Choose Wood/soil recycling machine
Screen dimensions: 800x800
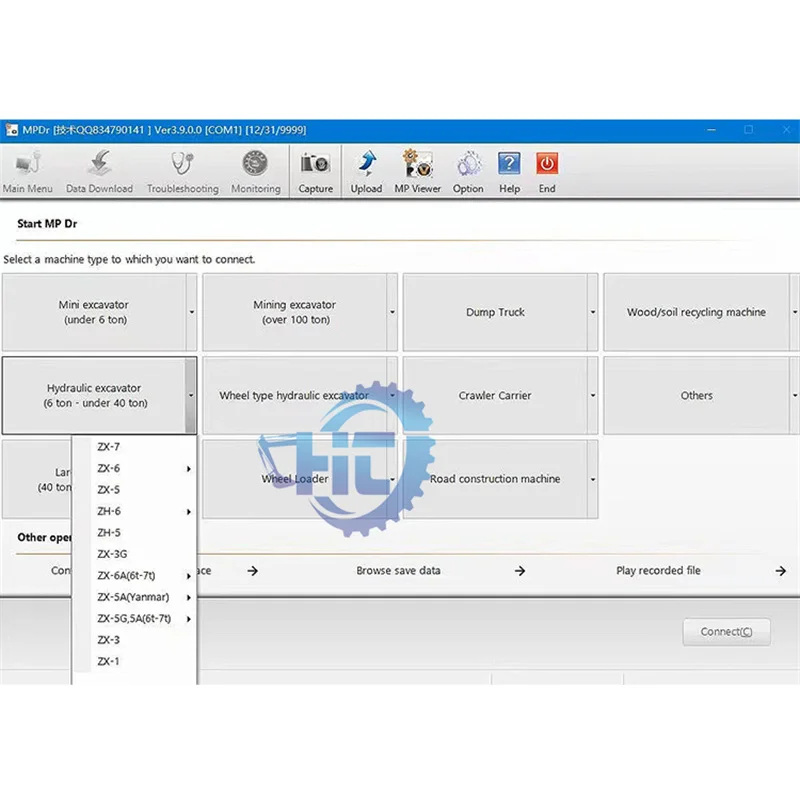696,312
